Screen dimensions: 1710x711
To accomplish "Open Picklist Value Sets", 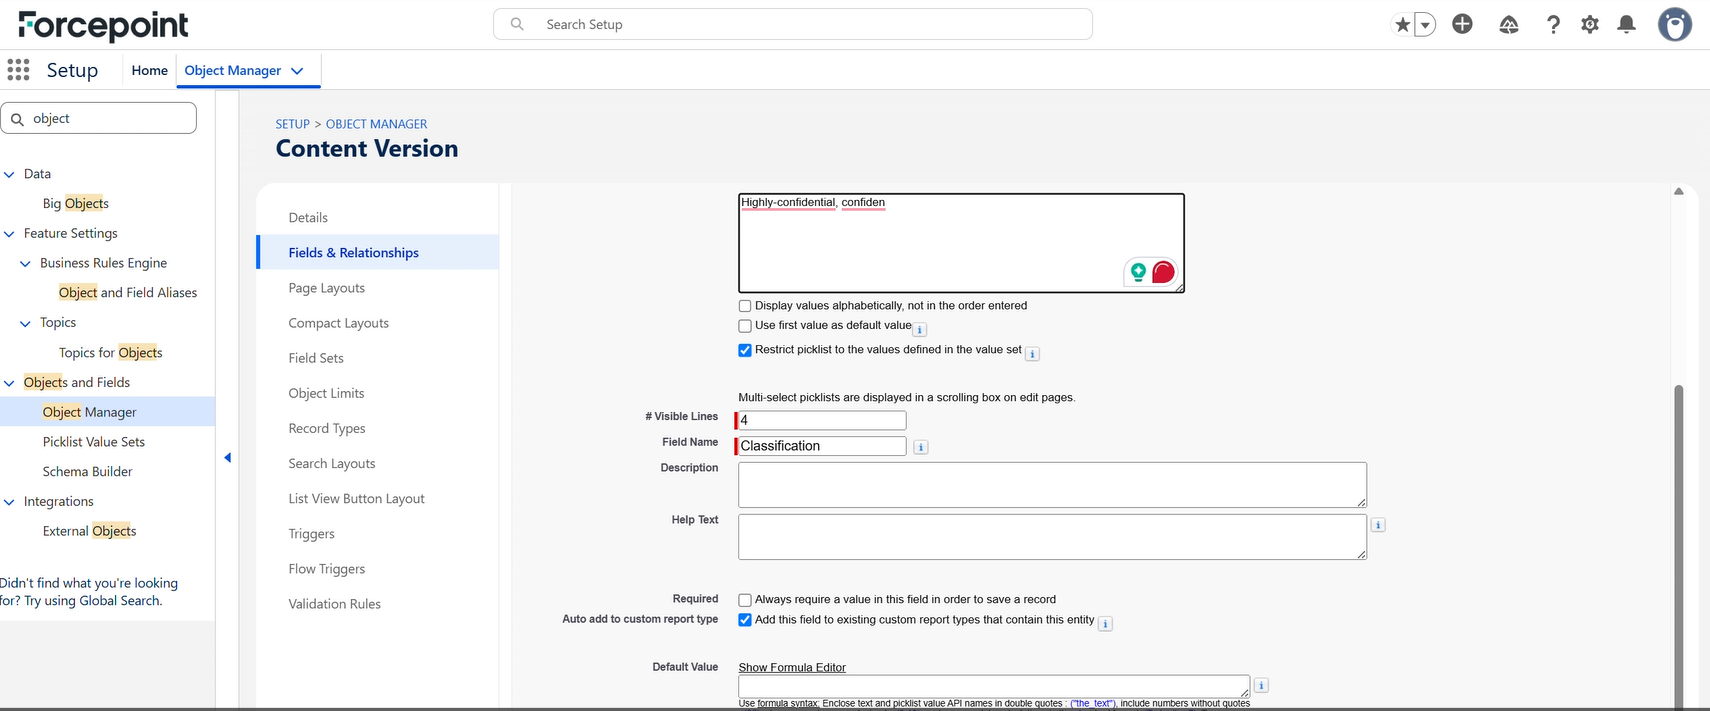I will pos(94,441).
